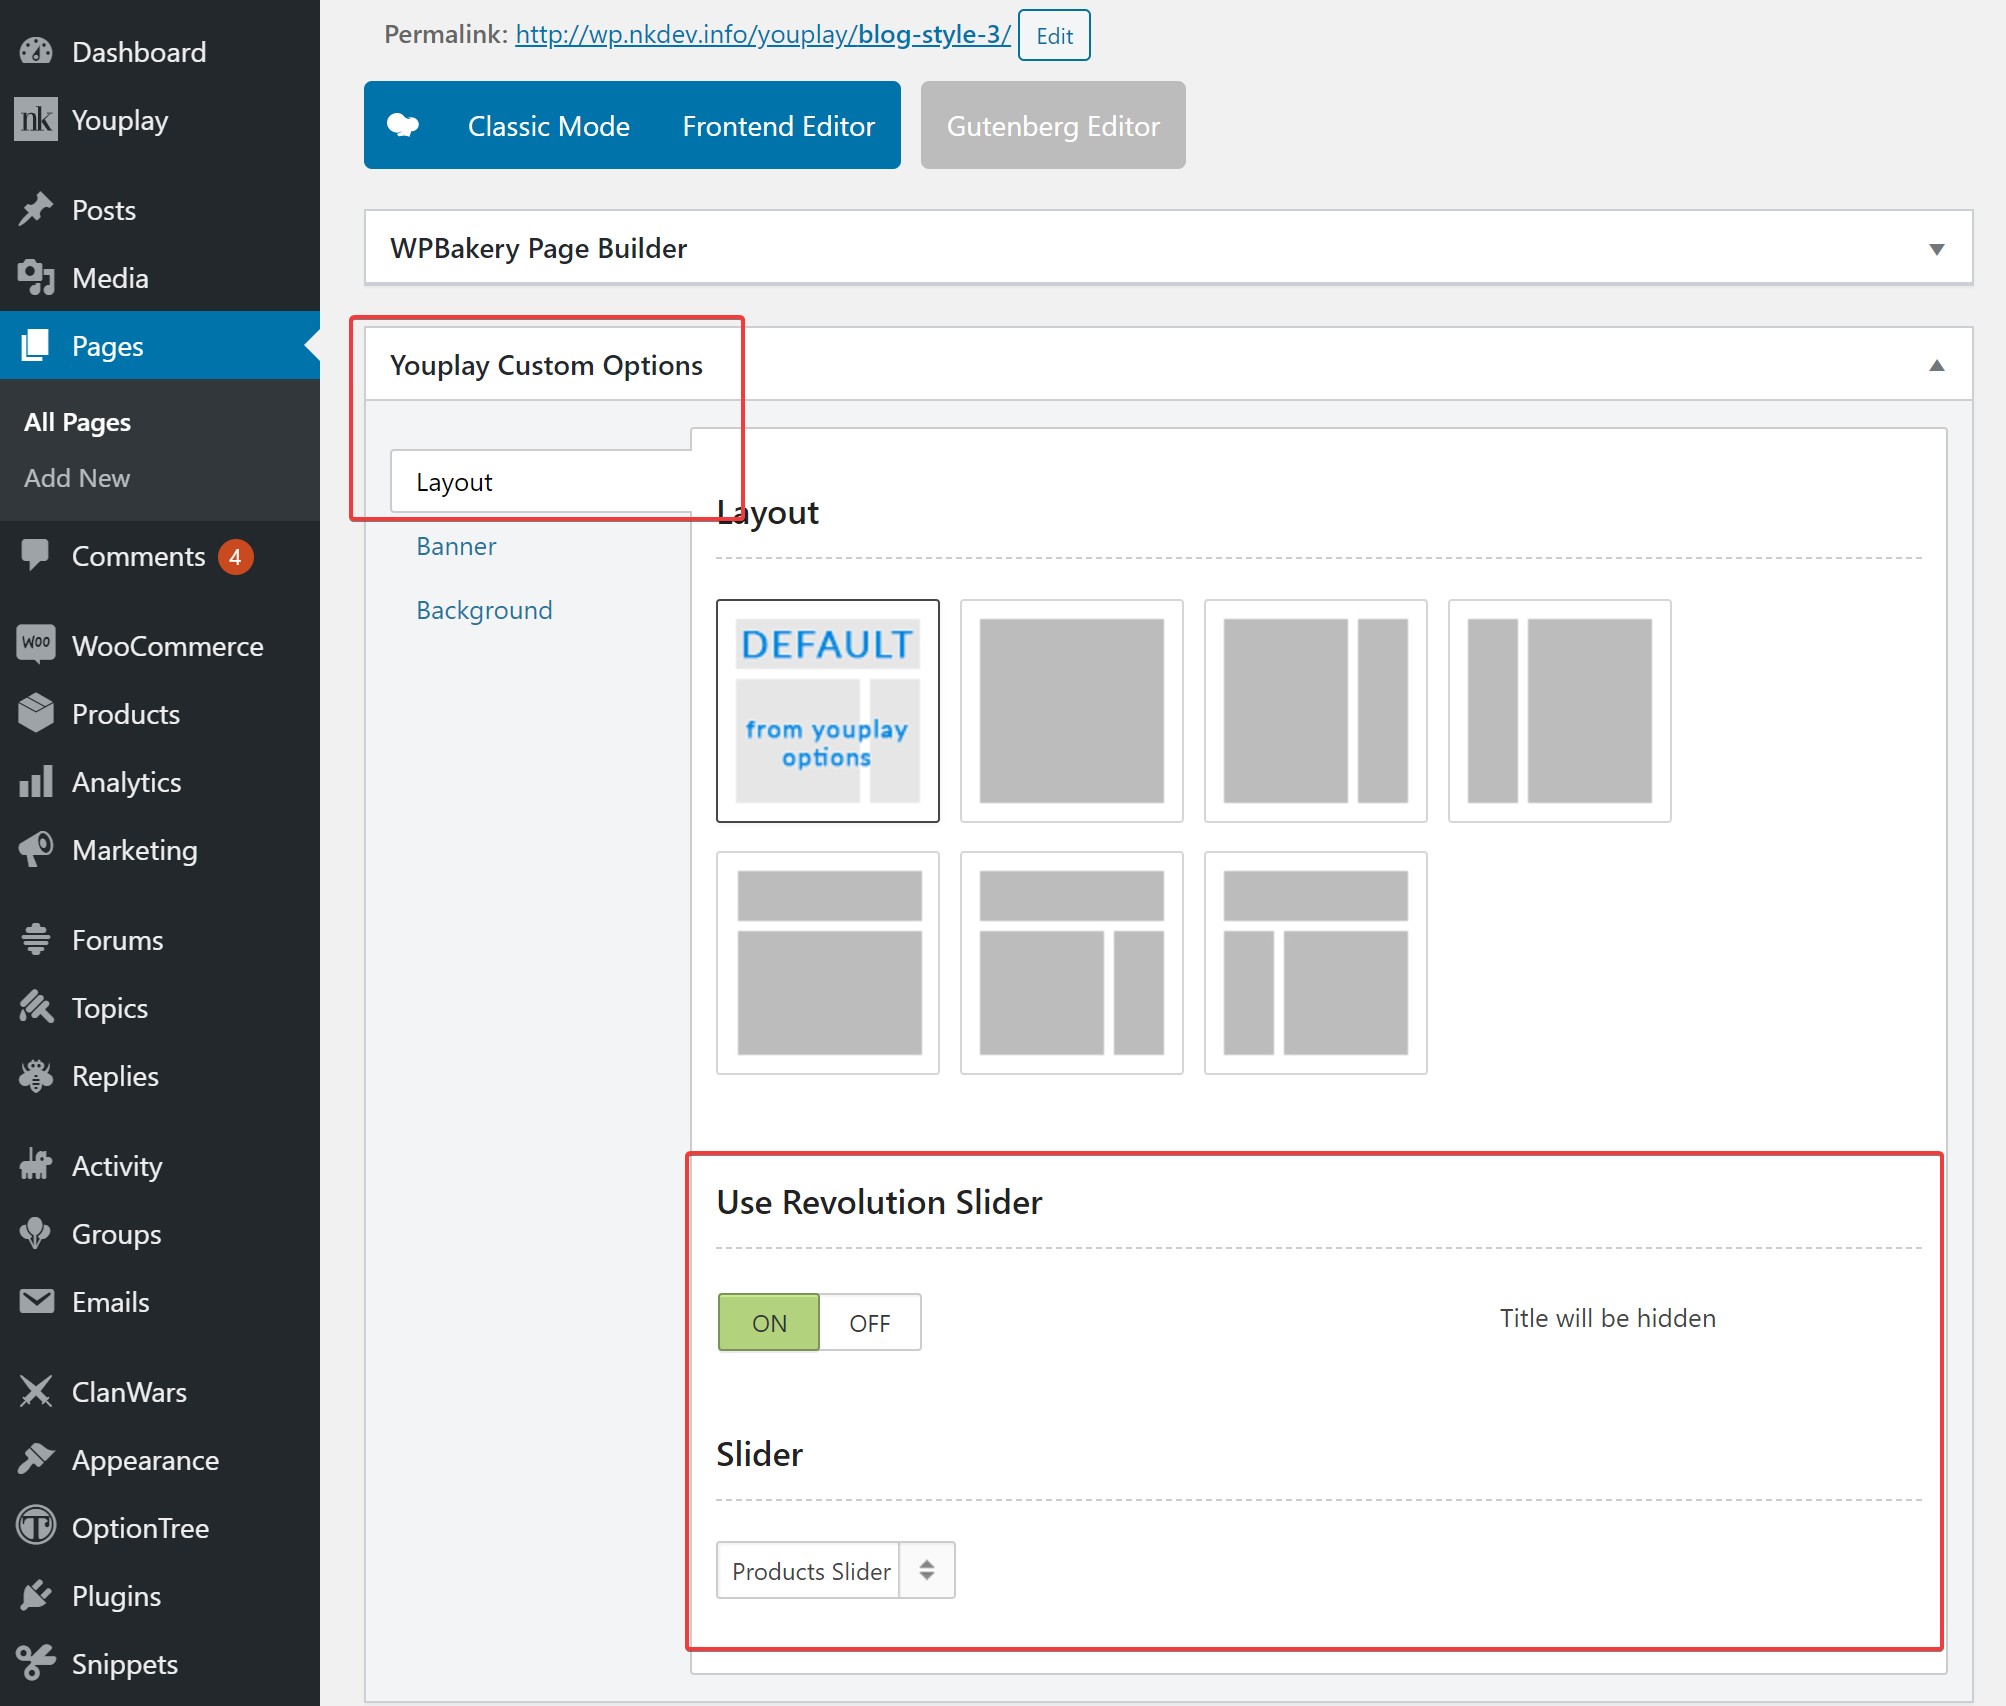Switch Revolution Slider toggle to ON
The height and width of the screenshot is (1706, 2006).
[x=769, y=1323]
